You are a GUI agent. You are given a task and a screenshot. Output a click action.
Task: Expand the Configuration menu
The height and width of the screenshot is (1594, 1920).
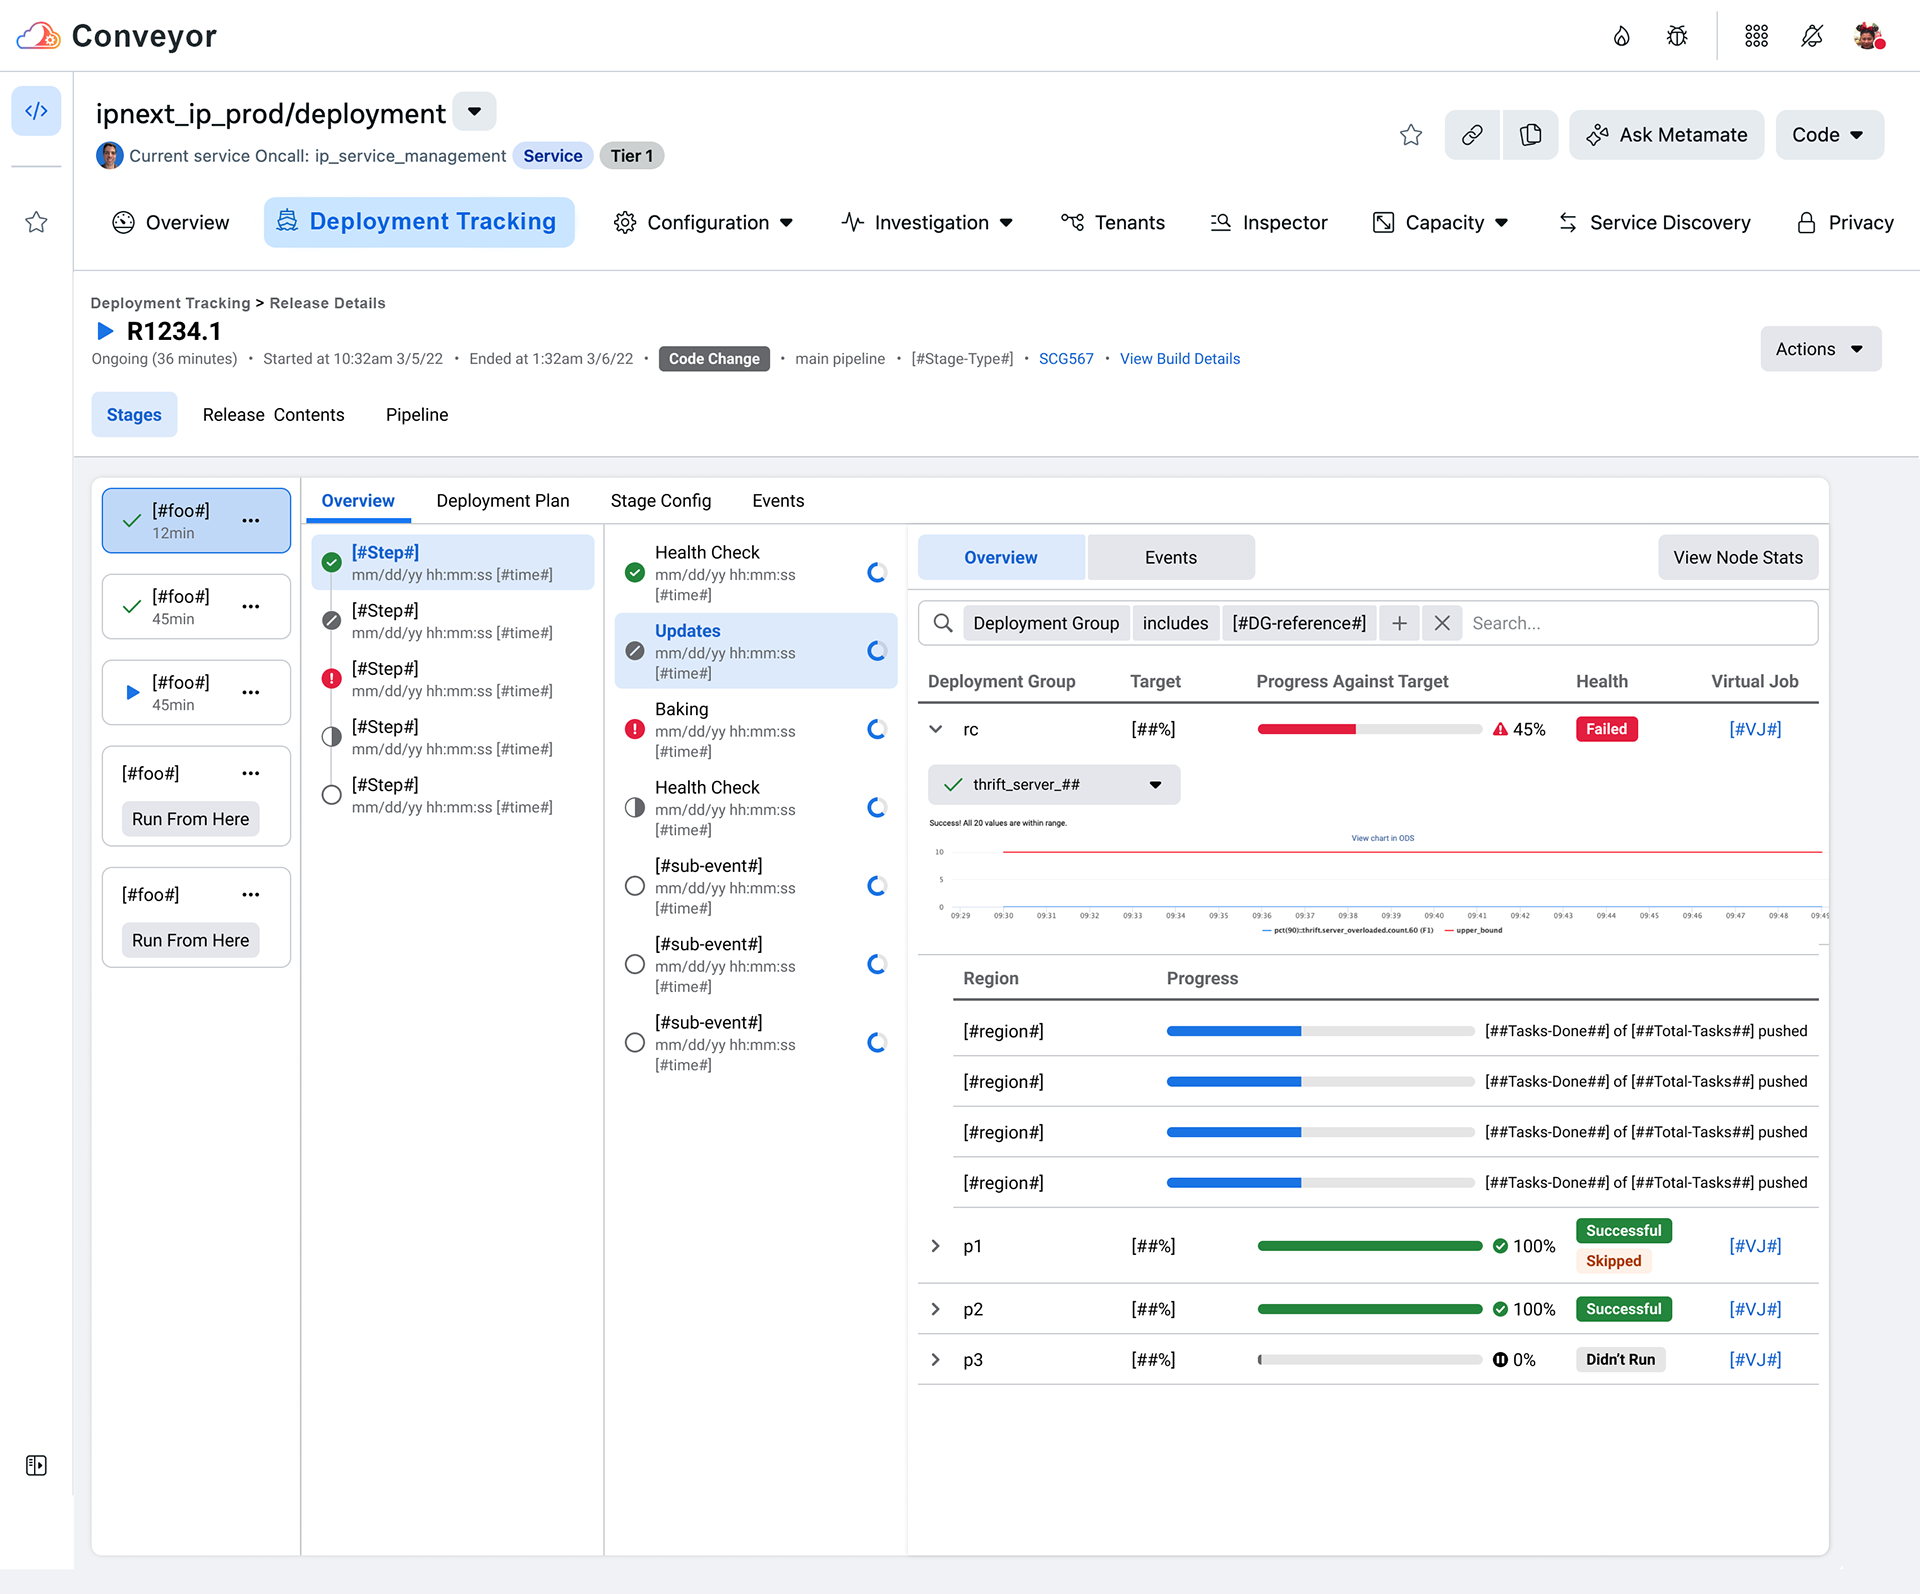[704, 222]
